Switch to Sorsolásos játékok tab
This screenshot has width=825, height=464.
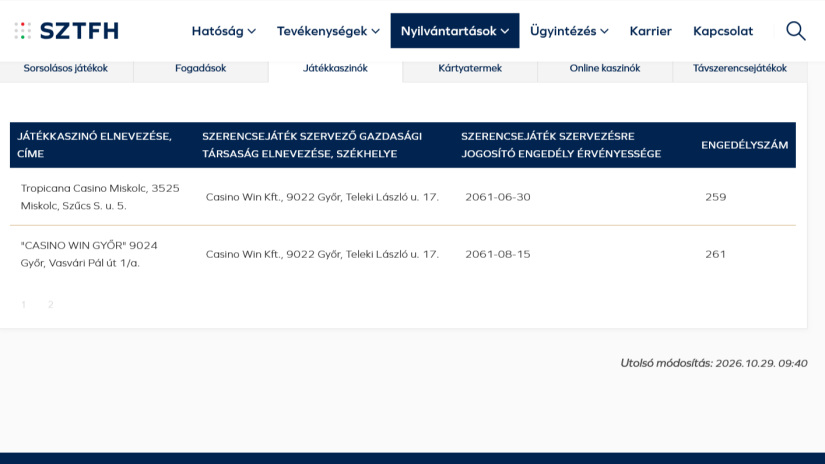(66, 68)
